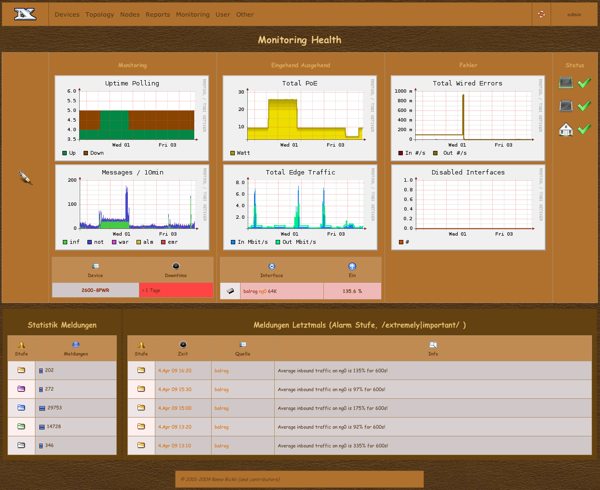Click green checkmark beside house icon
Image resolution: width=600 pixels, height=490 pixels.
pos(584,129)
